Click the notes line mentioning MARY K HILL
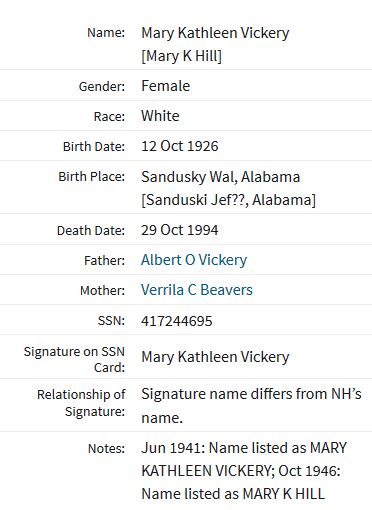Image resolution: width=372 pixels, height=510 pixels. click(233, 494)
